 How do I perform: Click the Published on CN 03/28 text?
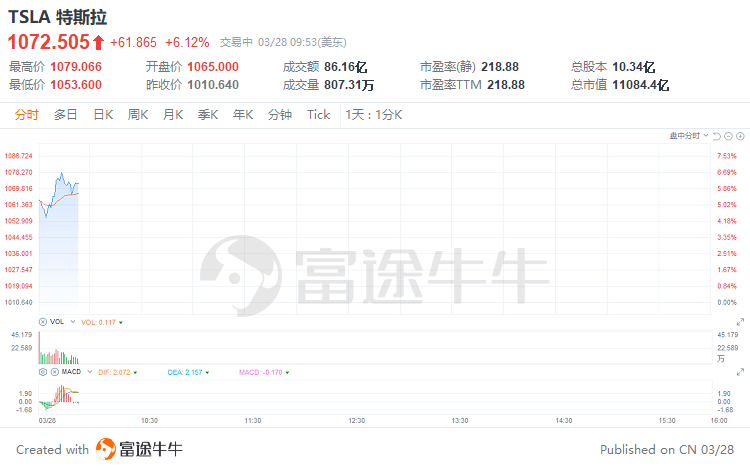click(x=667, y=450)
